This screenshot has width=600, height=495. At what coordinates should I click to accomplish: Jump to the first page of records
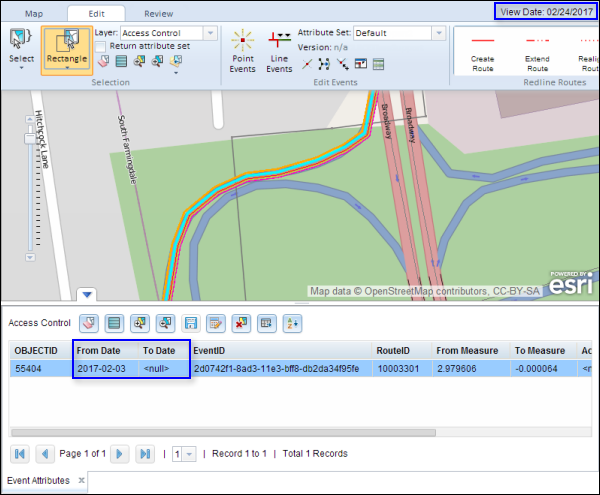pyautogui.click(x=20, y=453)
